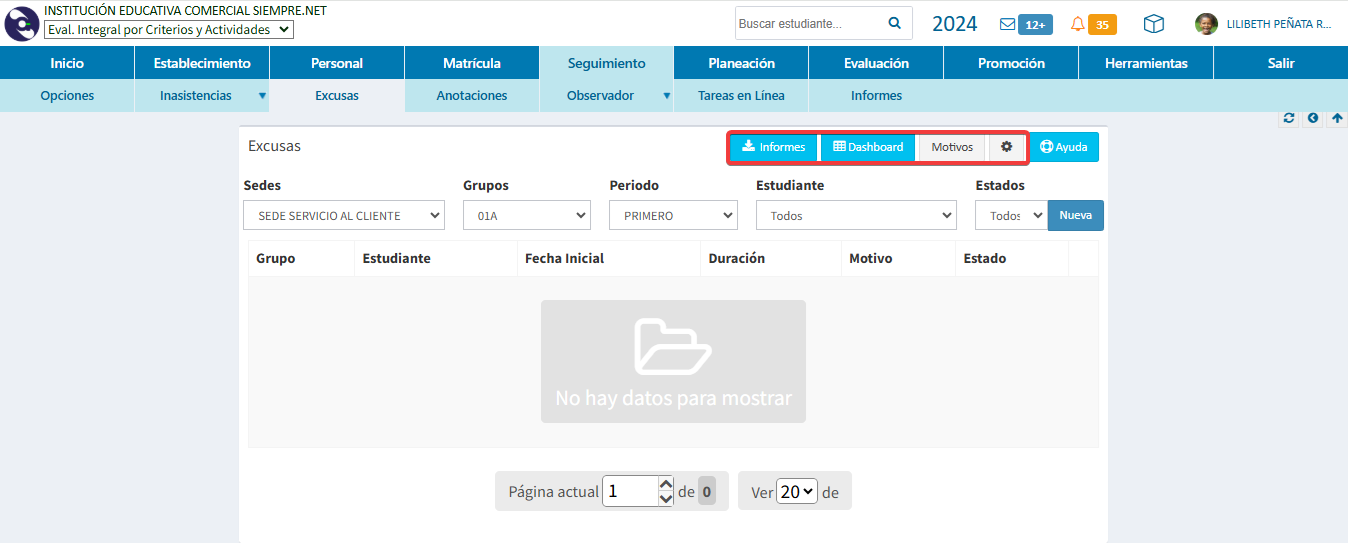The width and height of the screenshot is (1348, 543).
Task: Switch to the Opciones tab
Action: (67, 96)
